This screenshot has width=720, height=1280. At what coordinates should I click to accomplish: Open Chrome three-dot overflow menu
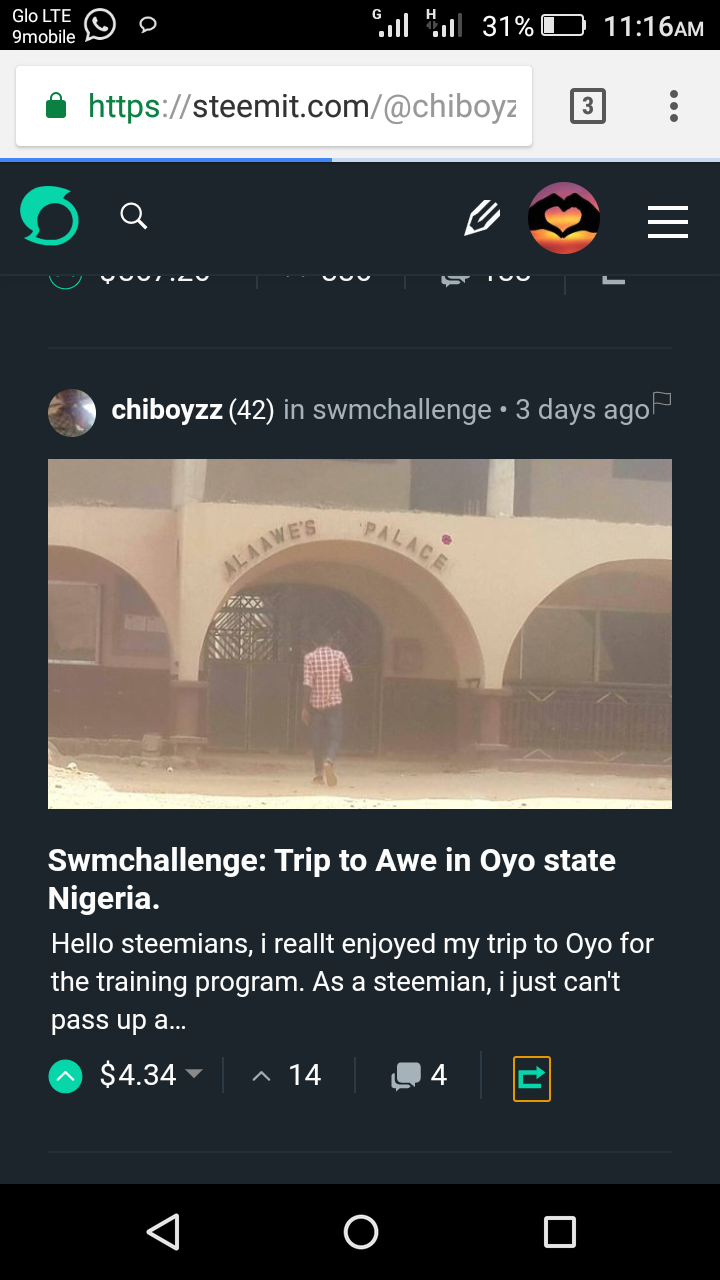673,106
